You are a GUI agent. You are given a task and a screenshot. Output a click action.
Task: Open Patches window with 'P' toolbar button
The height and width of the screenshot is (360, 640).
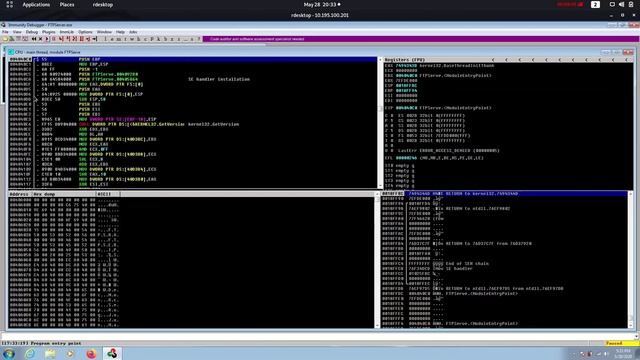pyautogui.click(x=152, y=39)
